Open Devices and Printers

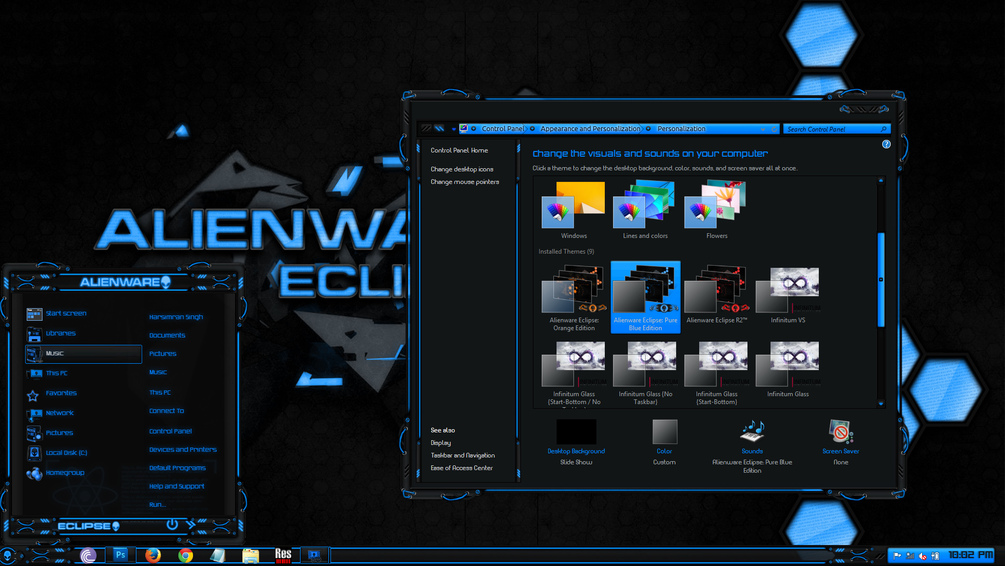(x=183, y=450)
